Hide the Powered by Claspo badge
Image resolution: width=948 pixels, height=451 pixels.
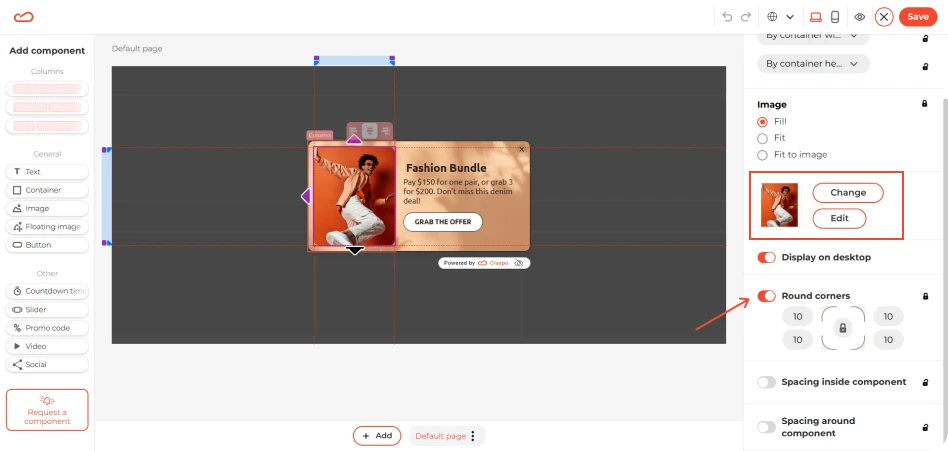pos(519,263)
